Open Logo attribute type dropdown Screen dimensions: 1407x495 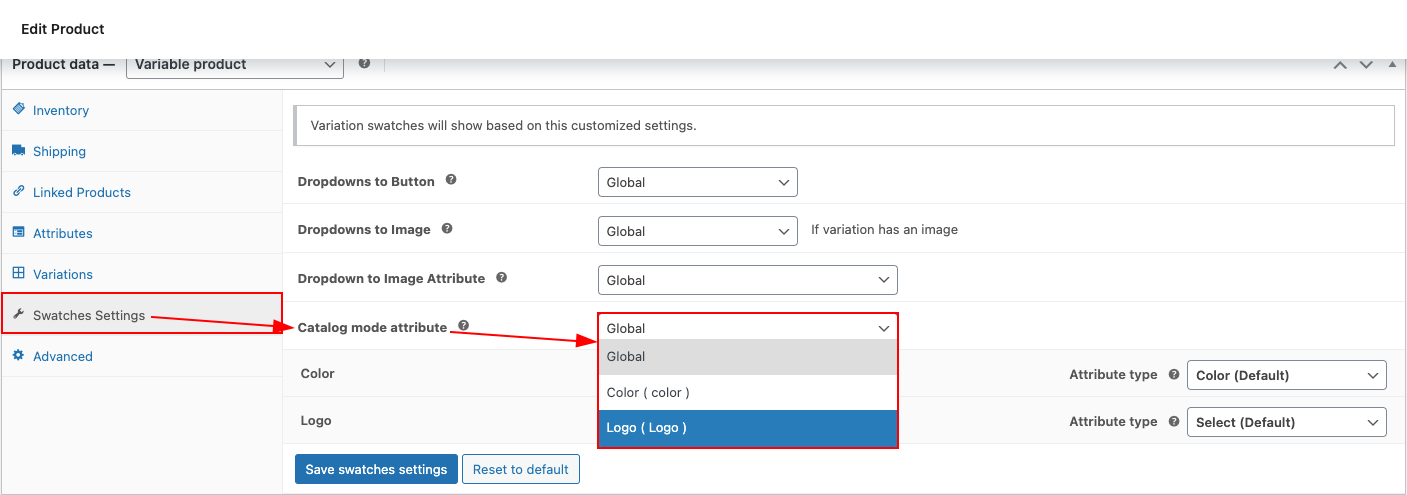coord(1287,422)
